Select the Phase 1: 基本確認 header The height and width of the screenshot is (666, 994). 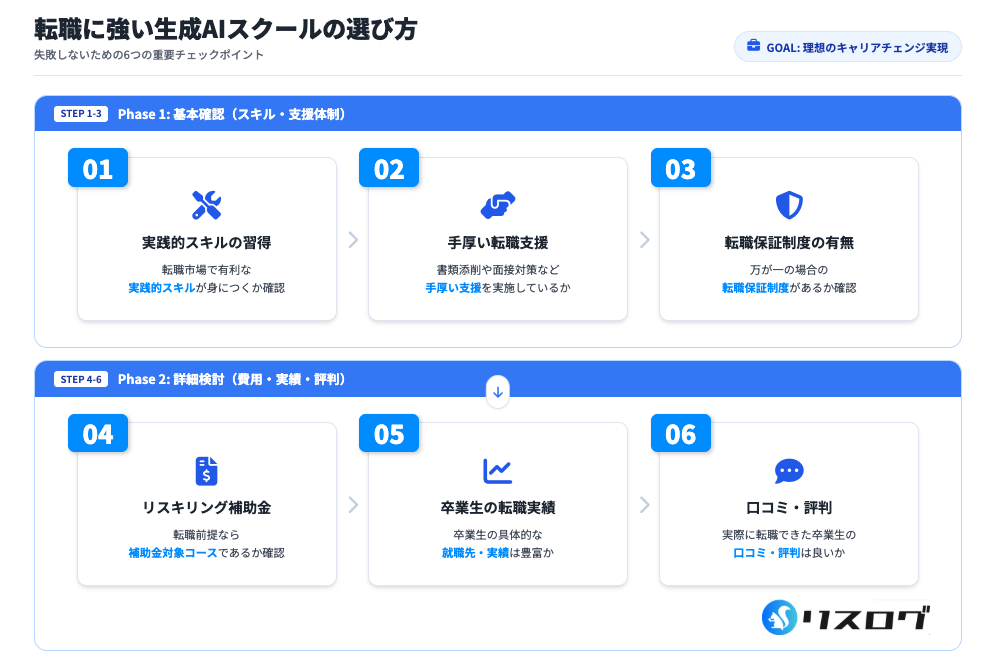click(232, 114)
